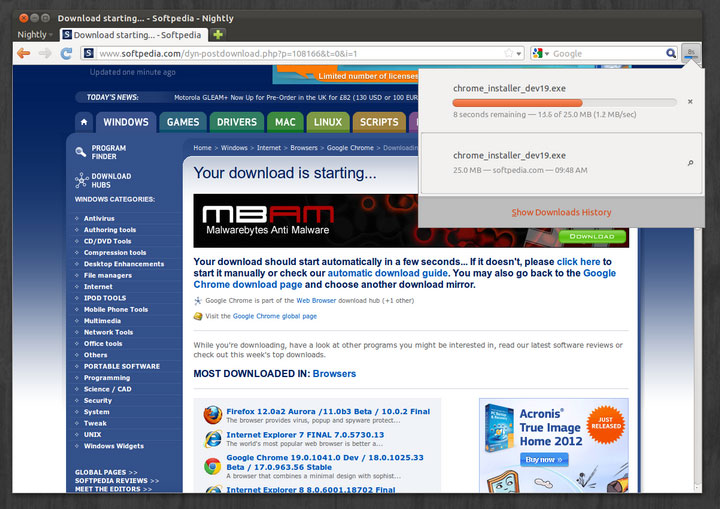Show completed download in containing folder
Image resolution: width=720 pixels, height=509 pixels.
(690, 163)
